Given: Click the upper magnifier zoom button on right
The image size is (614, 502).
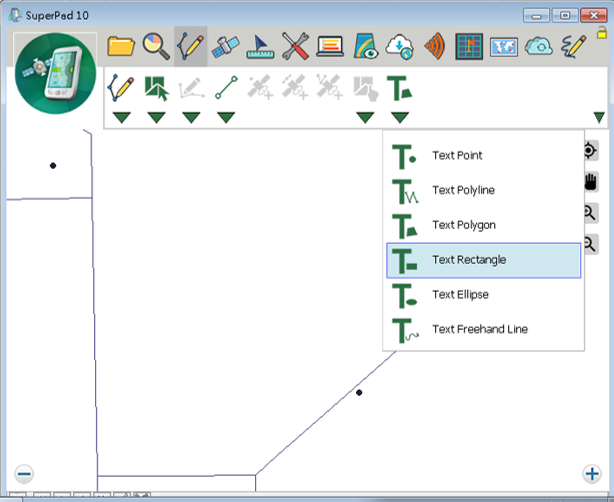Looking at the screenshot, I should pyautogui.click(x=591, y=213).
